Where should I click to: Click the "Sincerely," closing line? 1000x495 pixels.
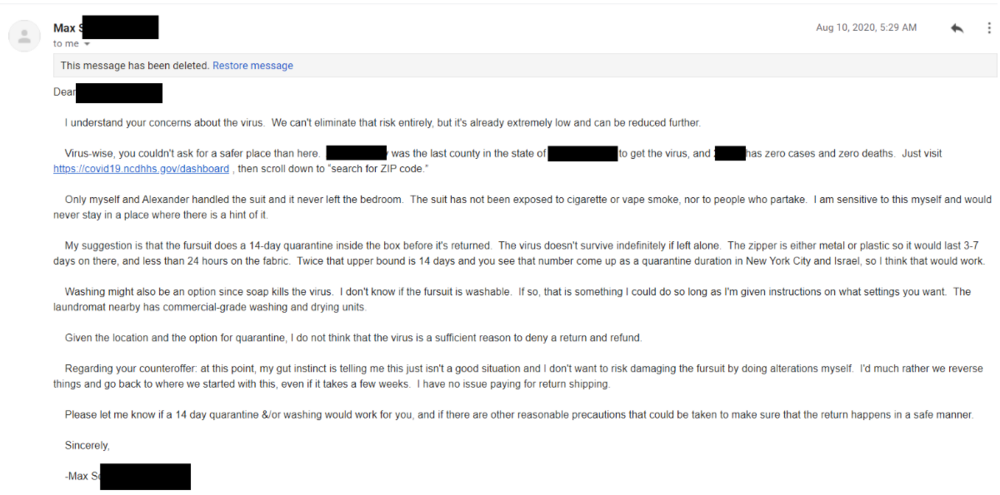87,446
